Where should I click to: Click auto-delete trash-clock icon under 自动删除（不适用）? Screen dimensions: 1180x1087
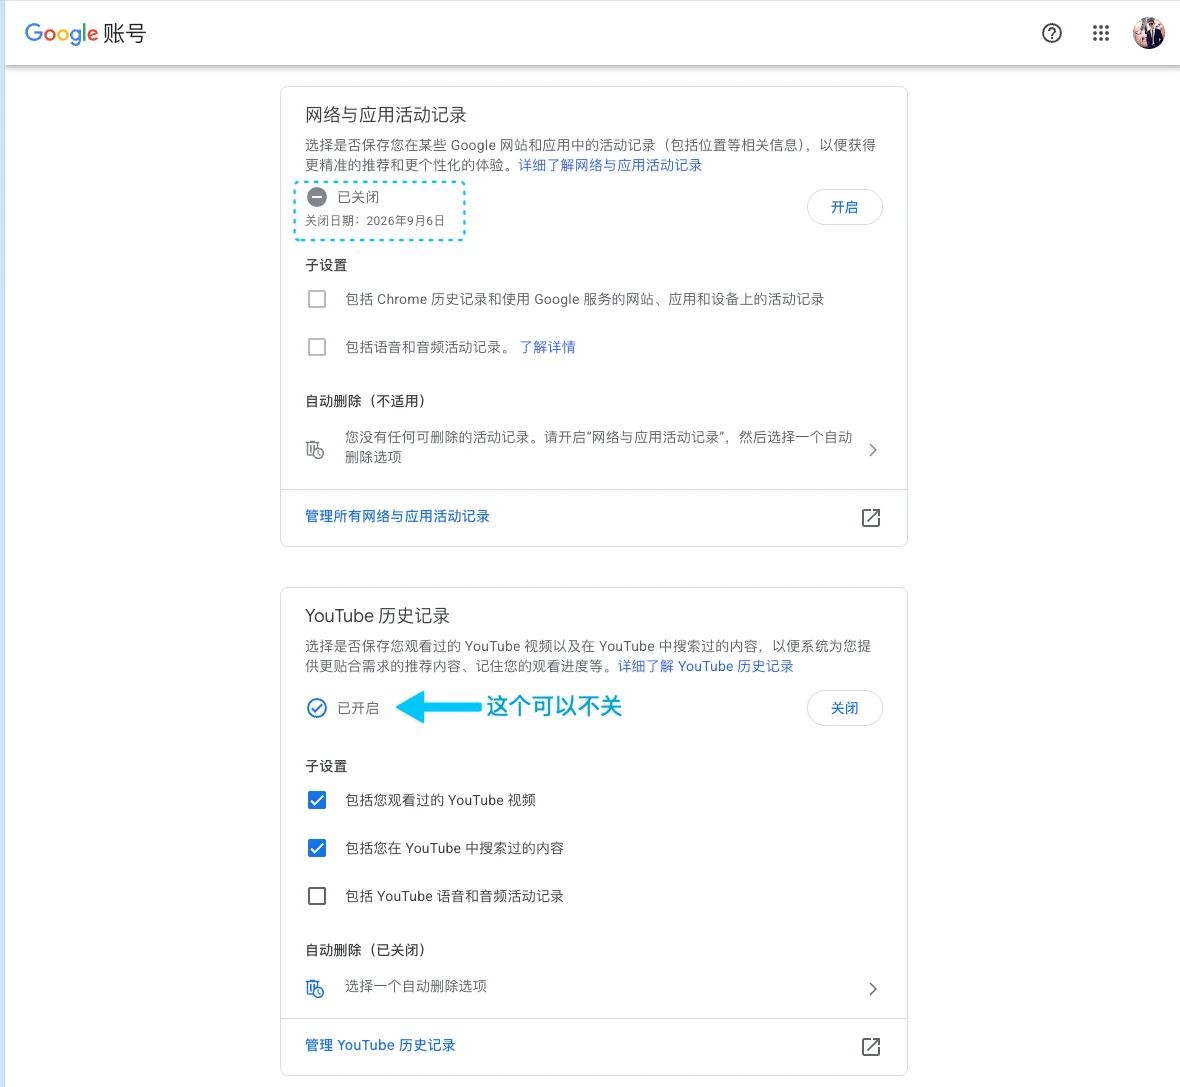pos(315,449)
